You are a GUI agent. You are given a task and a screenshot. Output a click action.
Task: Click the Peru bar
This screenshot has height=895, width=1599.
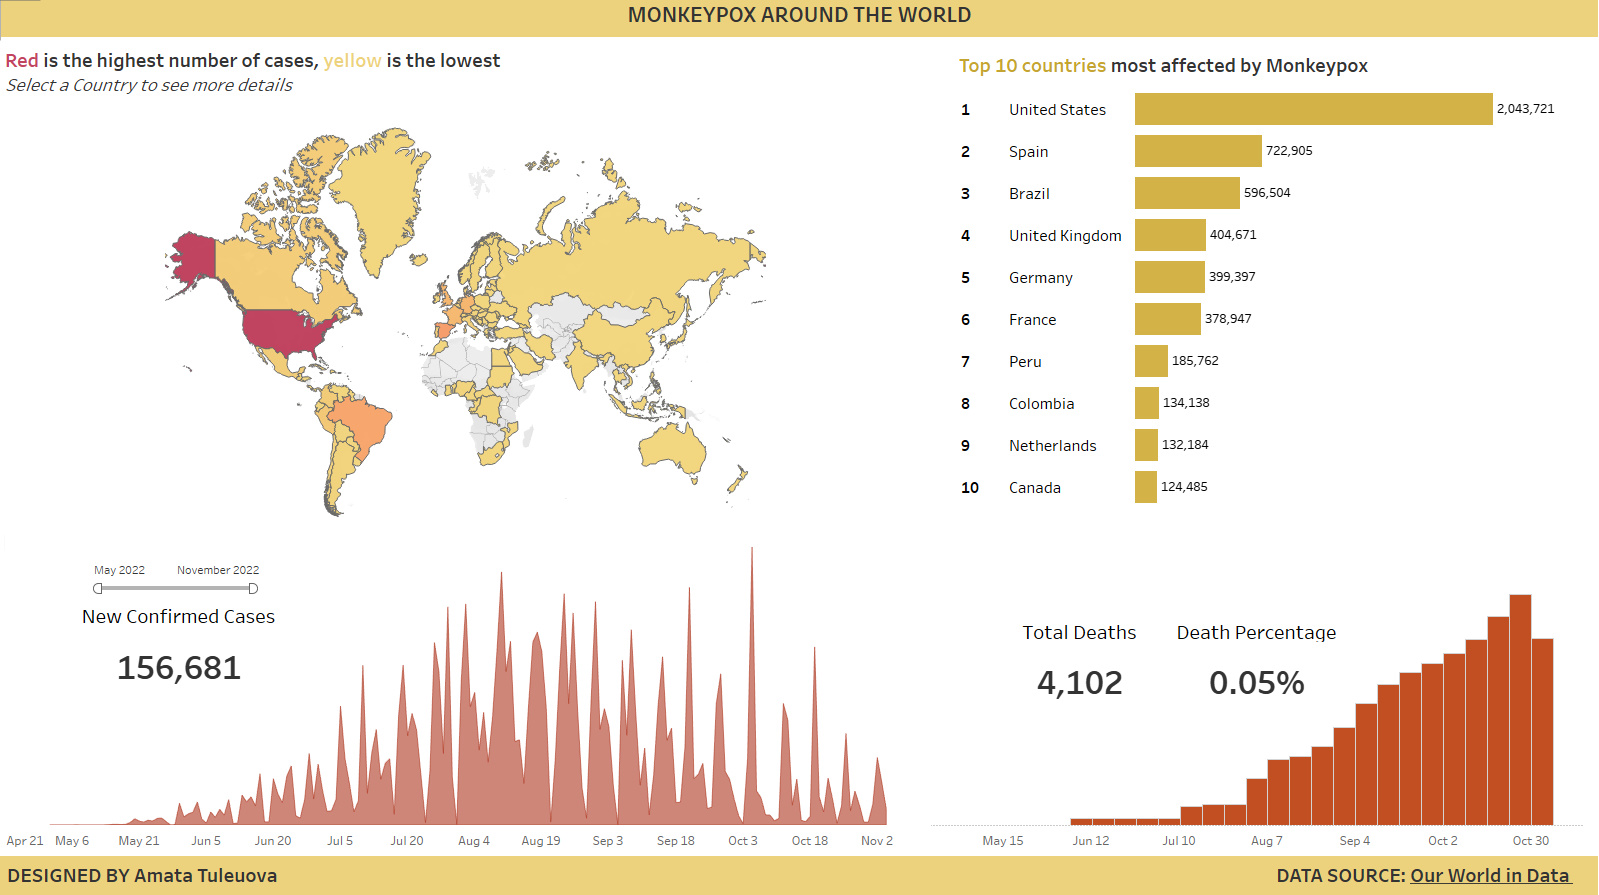coord(1150,361)
